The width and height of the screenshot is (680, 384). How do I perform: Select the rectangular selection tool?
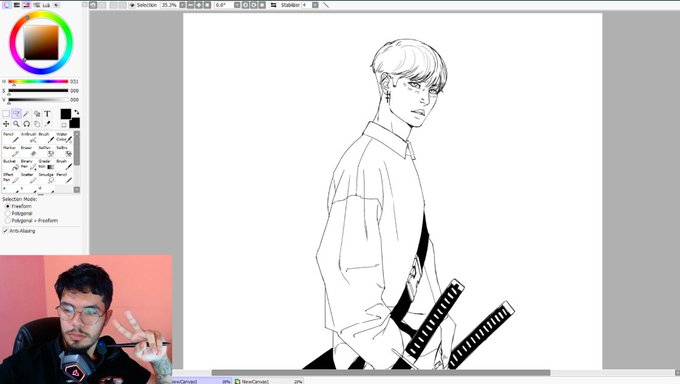6,114
